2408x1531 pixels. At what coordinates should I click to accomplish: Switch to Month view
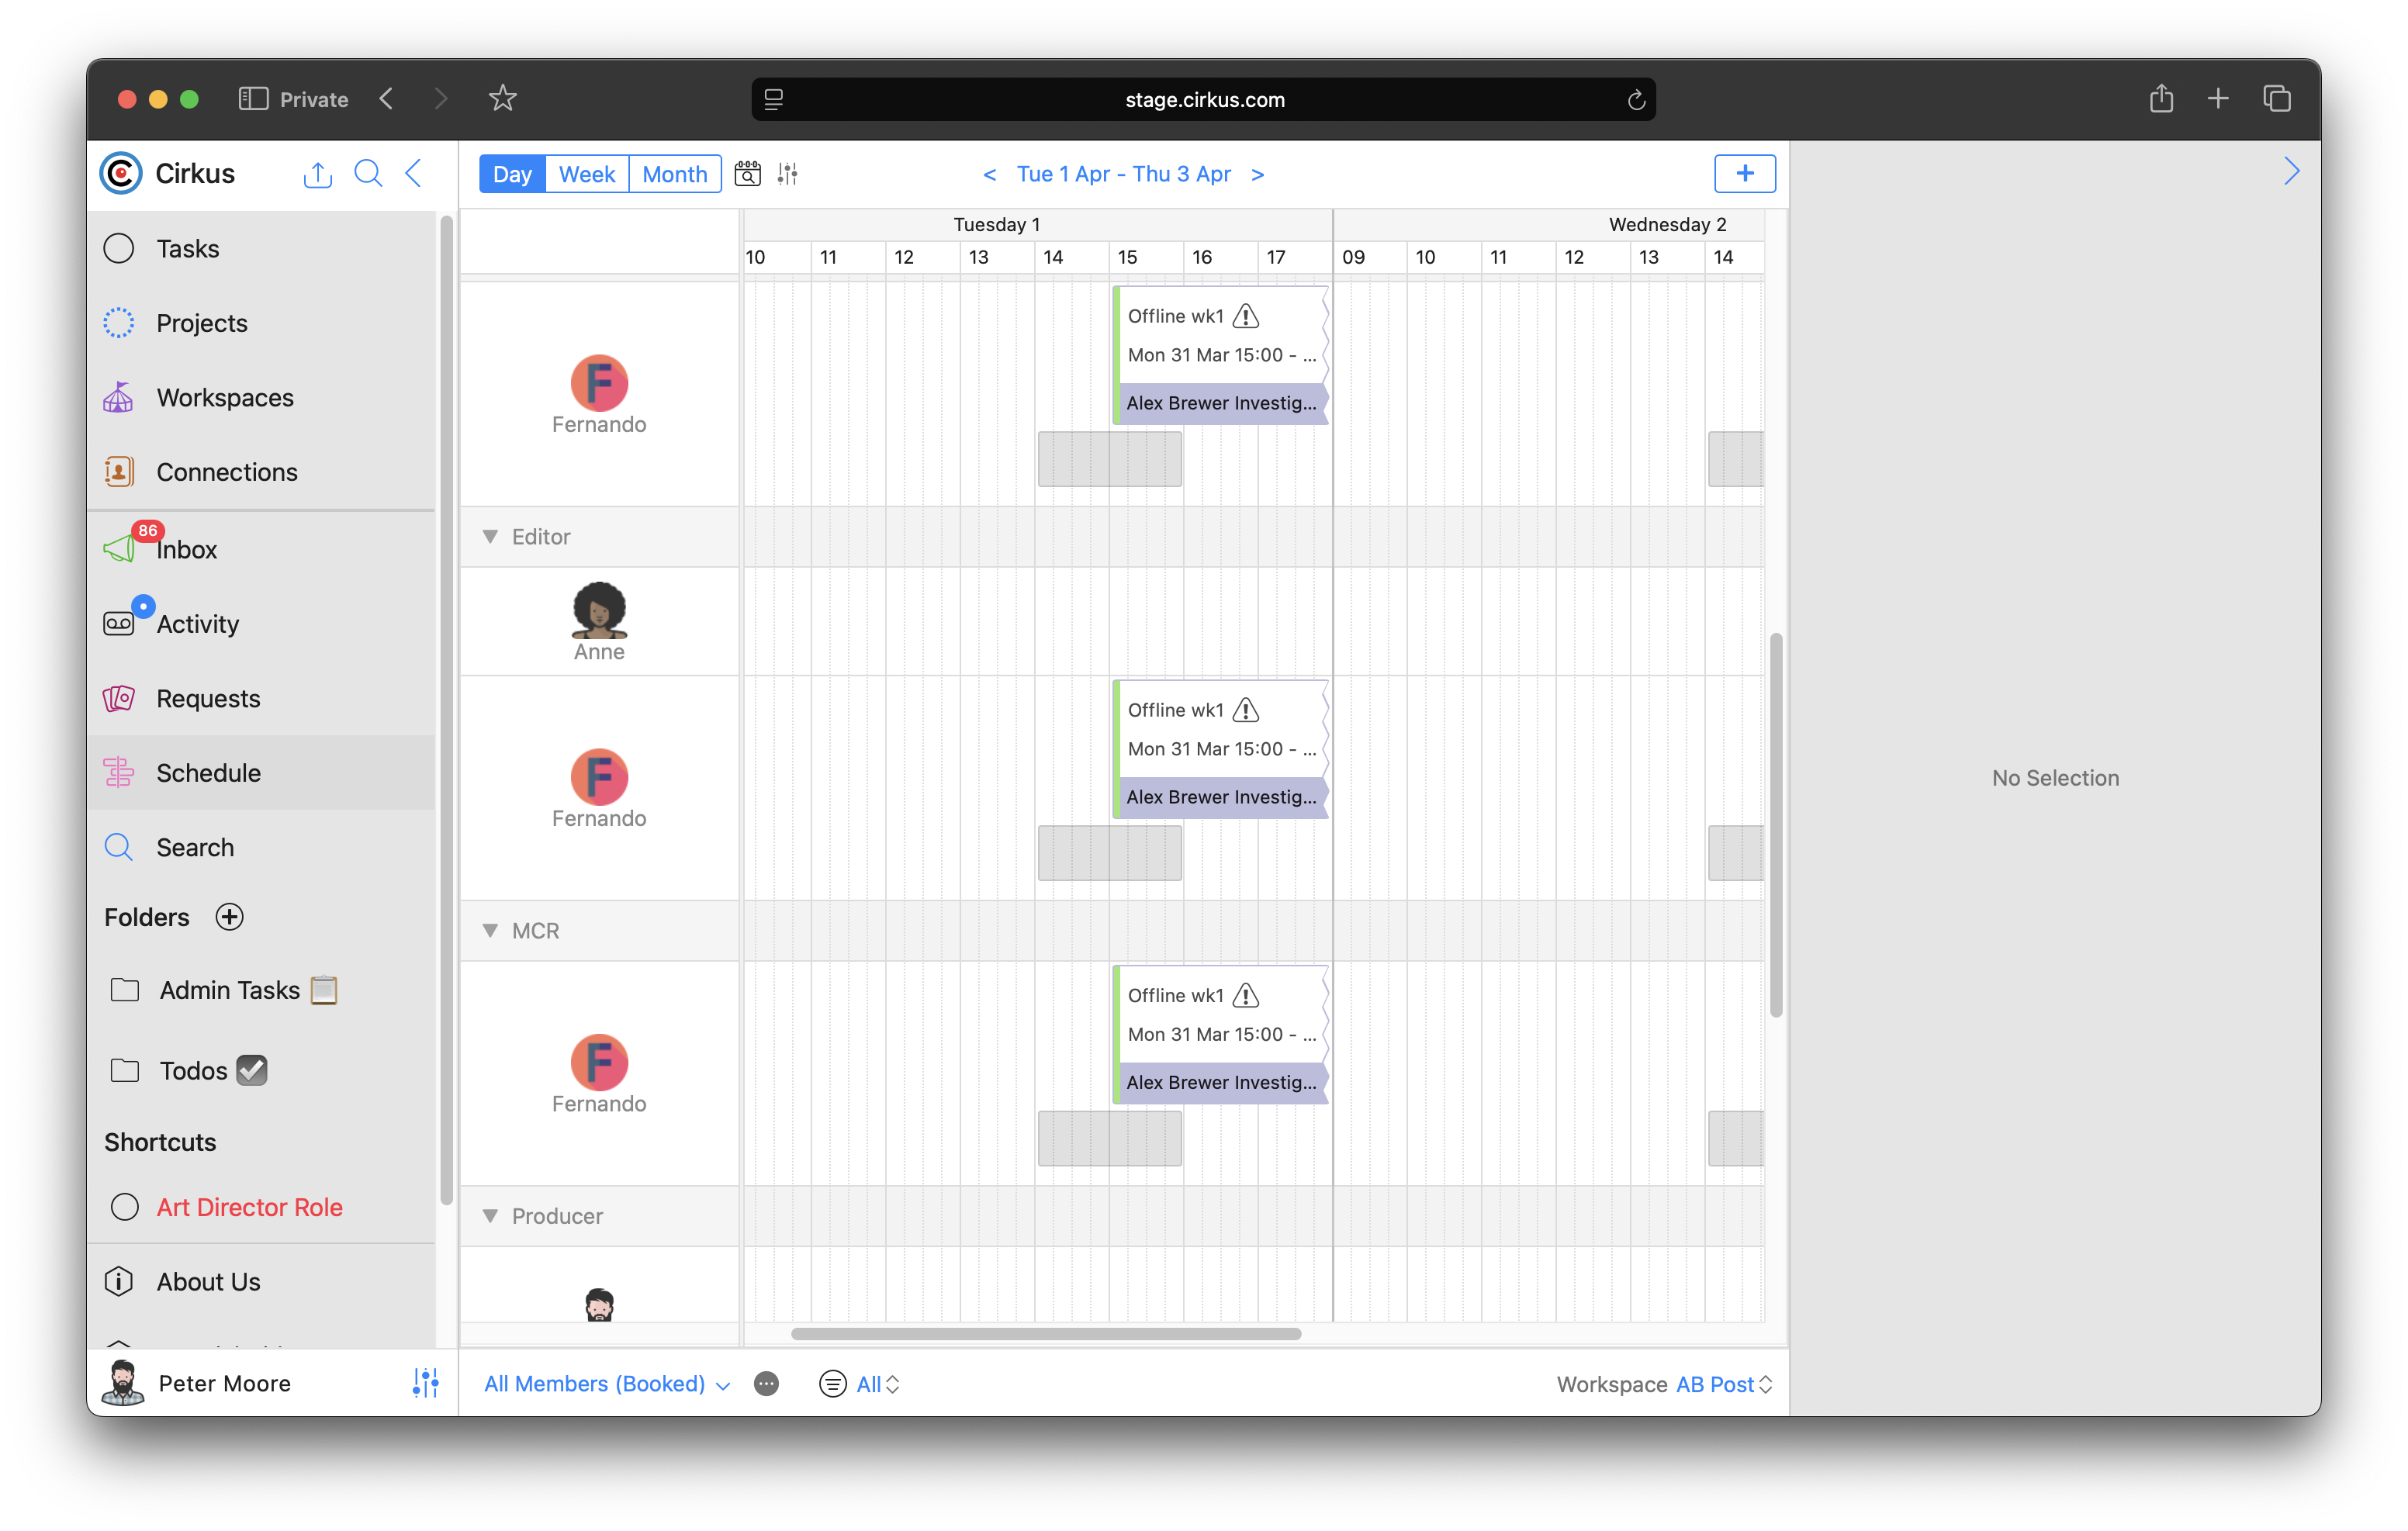point(674,174)
